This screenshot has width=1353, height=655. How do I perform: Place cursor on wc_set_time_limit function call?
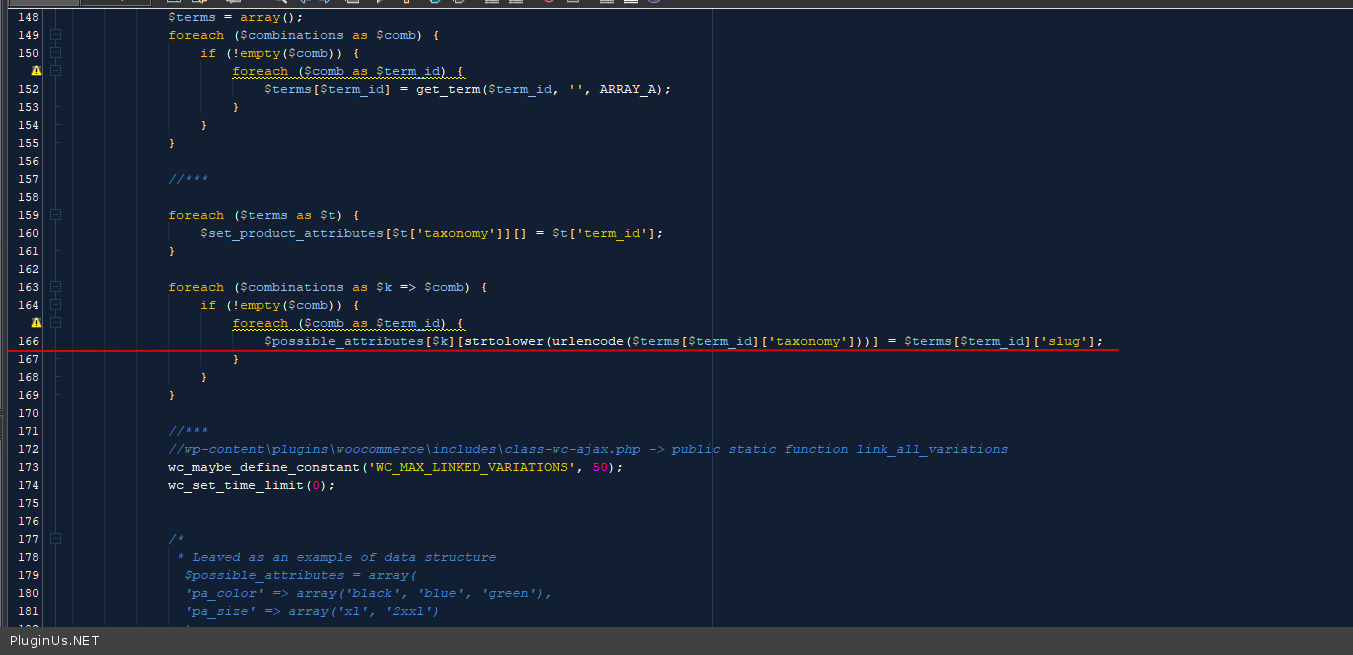point(235,485)
